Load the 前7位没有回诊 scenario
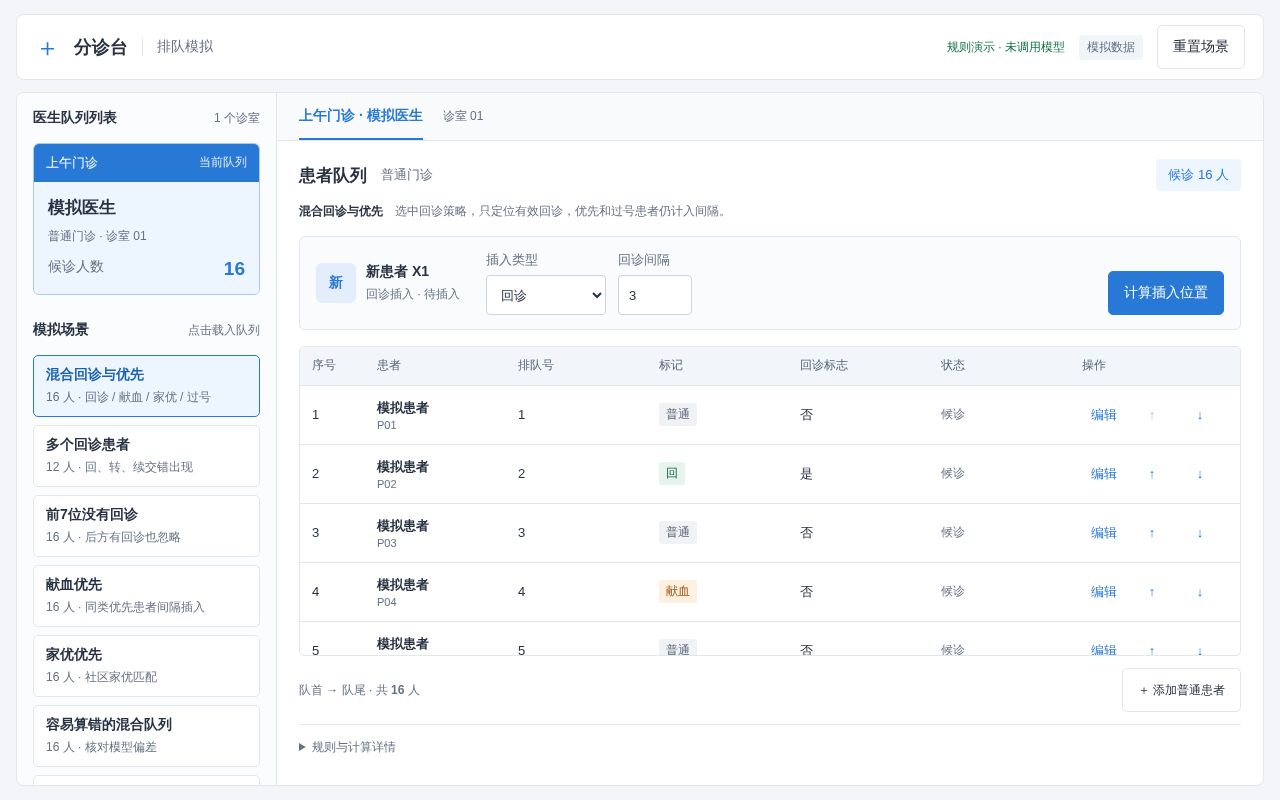 click(x=146, y=526)
